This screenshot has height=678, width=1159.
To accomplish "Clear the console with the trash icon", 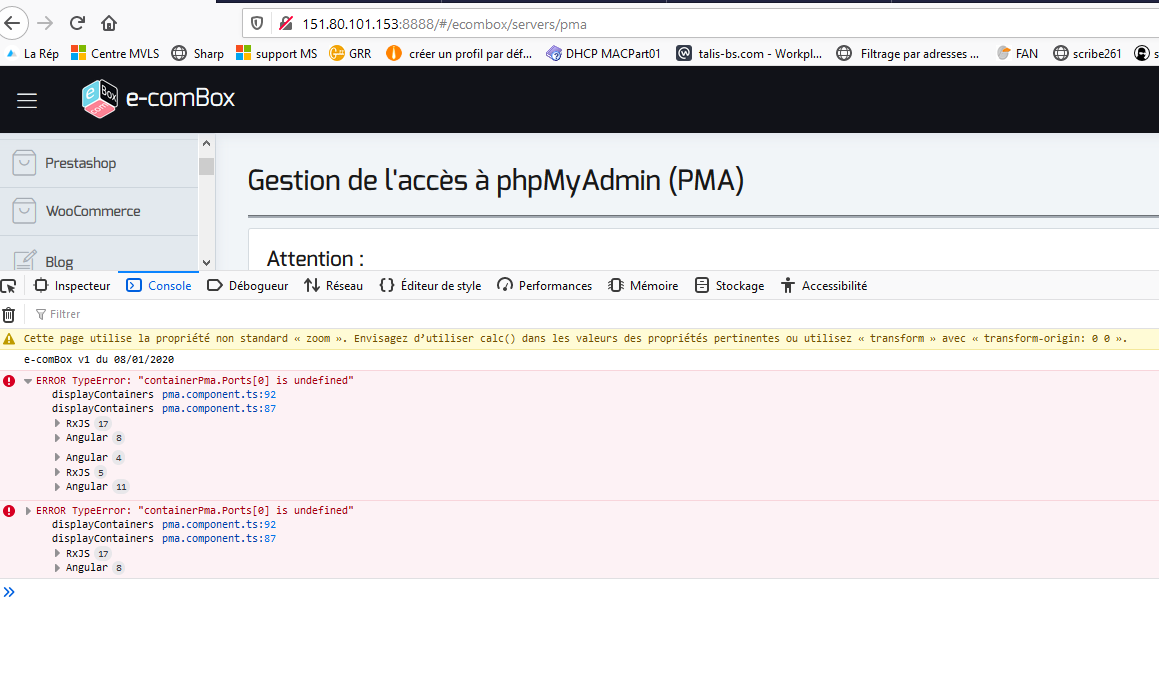I will [9, 315].
